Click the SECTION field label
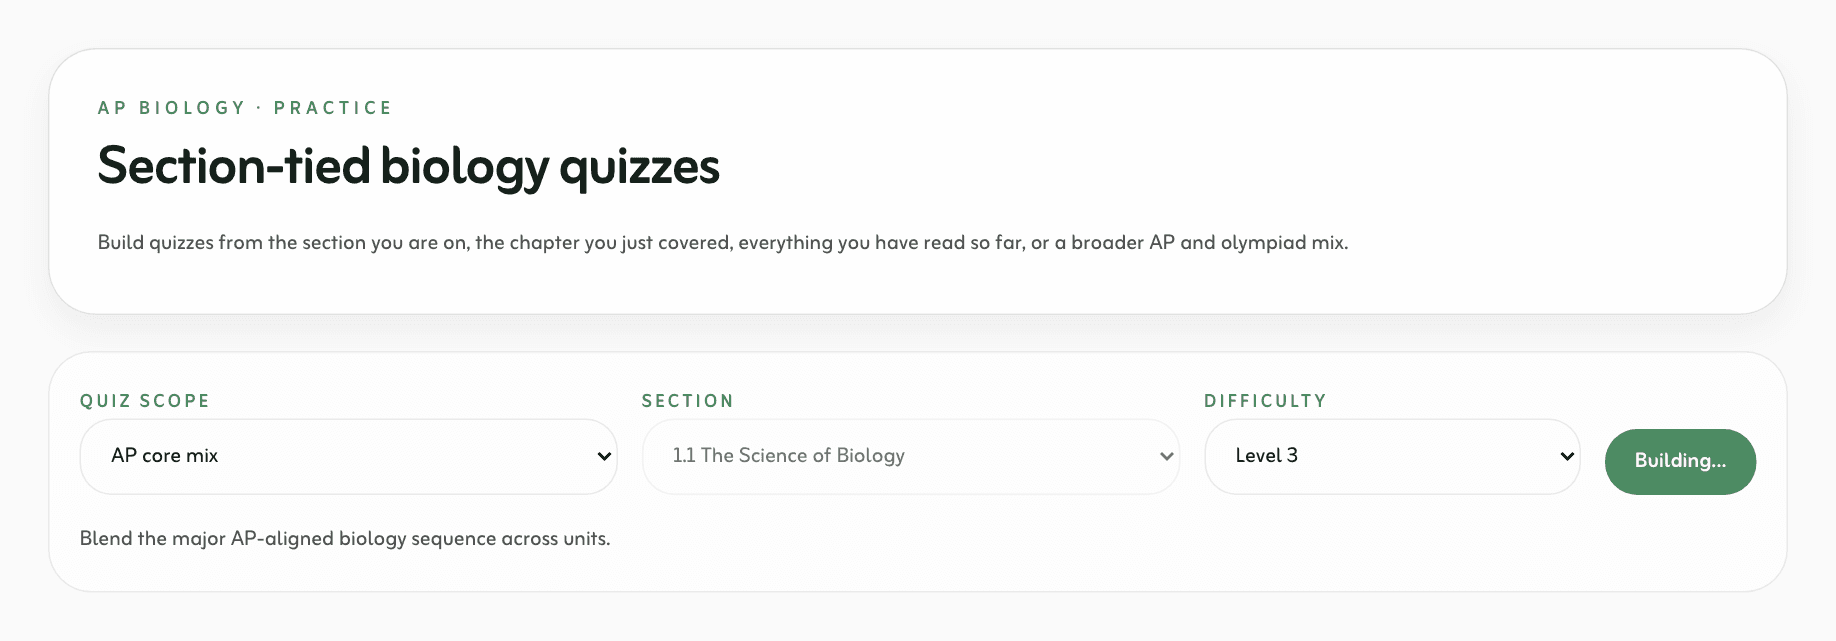1836x641 pixels. point(688,401)
